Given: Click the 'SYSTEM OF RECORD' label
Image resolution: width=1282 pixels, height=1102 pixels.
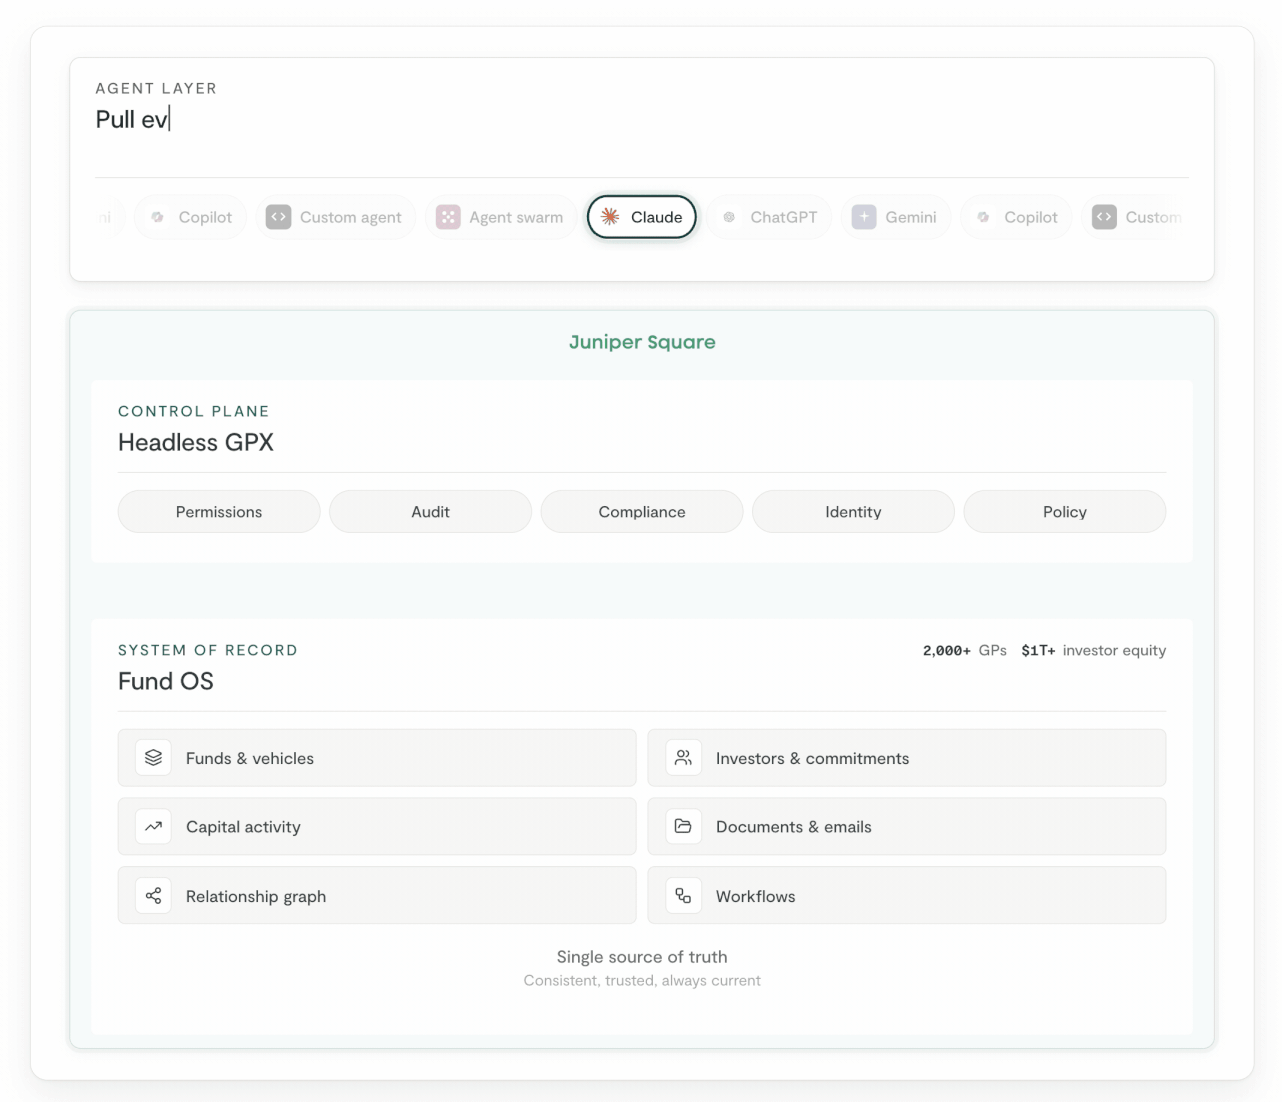Looking at the screenshot, I should tap(208, 650).
